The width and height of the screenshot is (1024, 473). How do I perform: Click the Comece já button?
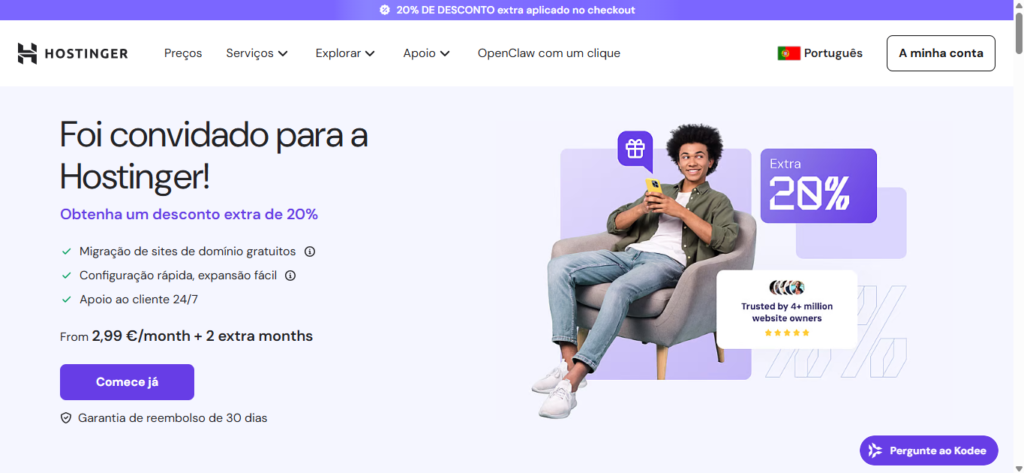tap(127, 382)
